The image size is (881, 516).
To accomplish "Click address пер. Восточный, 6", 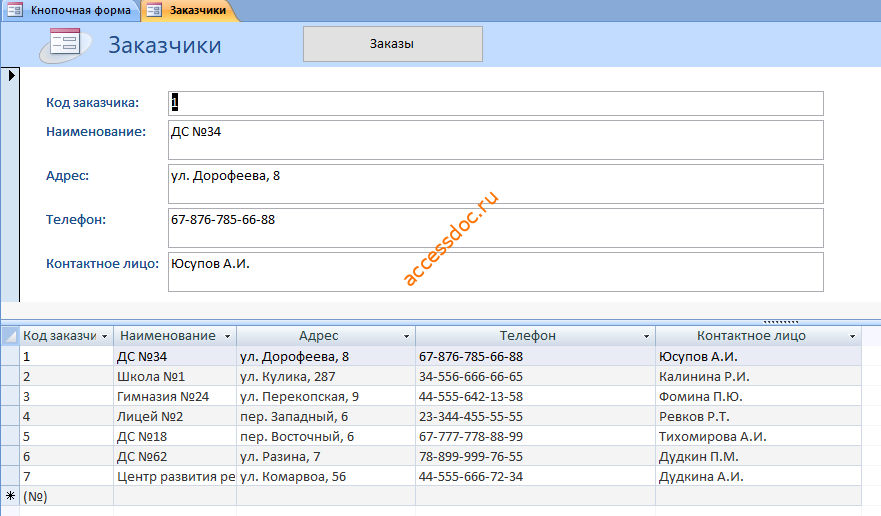I will point(326,437).
